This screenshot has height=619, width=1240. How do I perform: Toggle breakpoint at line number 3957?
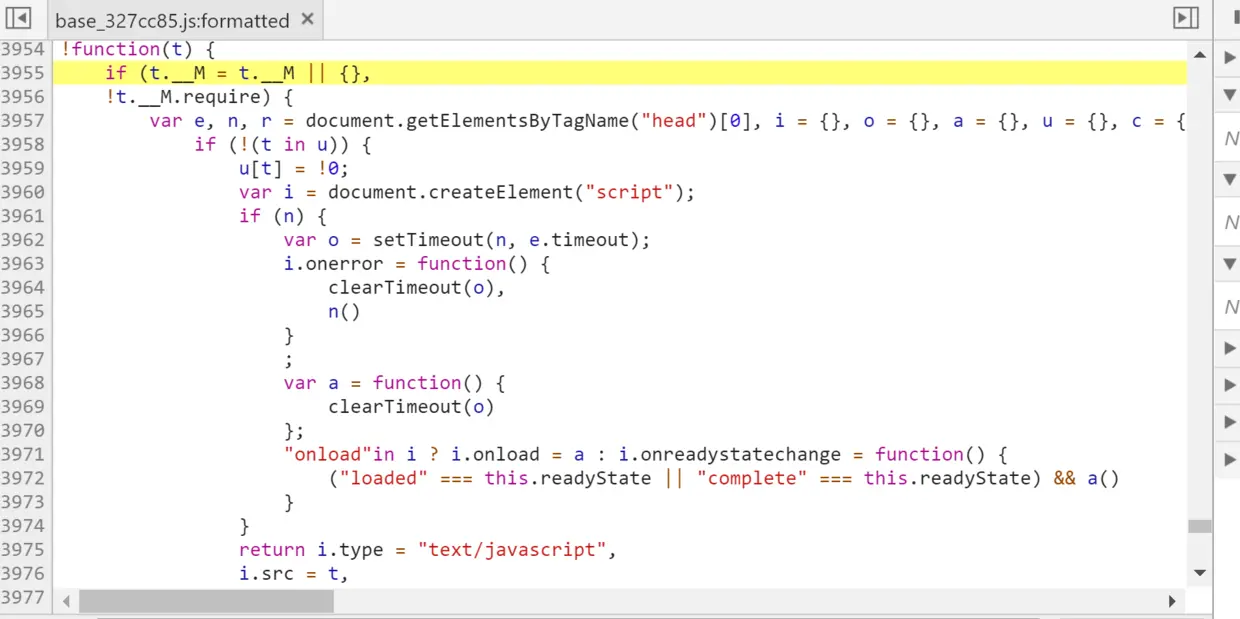coord(23,120)
